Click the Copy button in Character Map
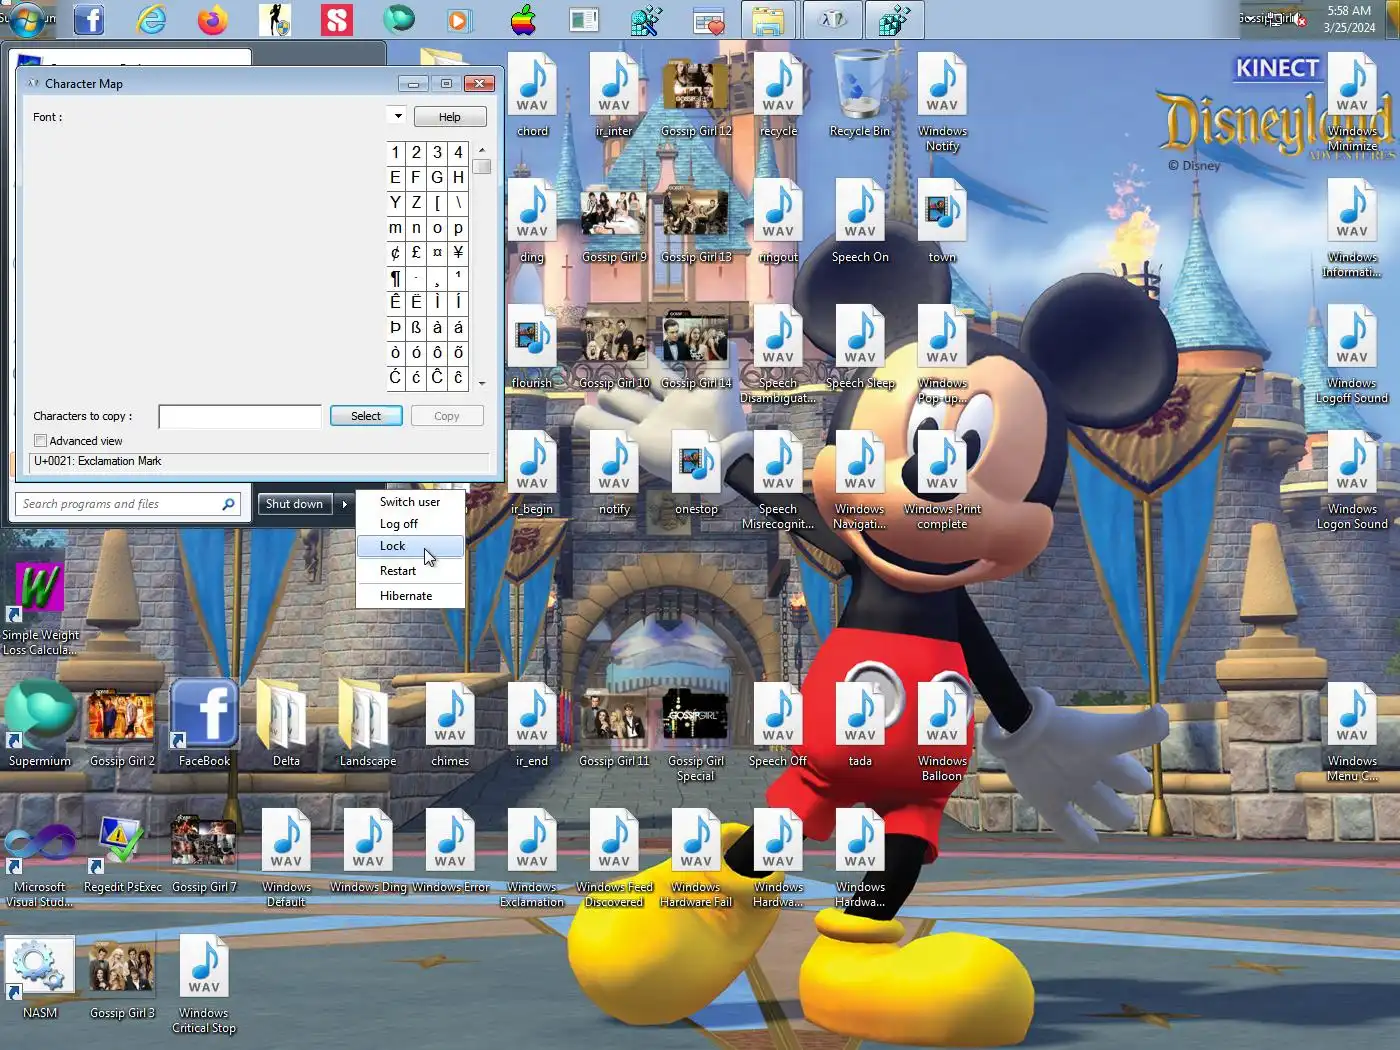Image resolution: width=1400 pixels, height=1050 pixels. coord(447,416)
